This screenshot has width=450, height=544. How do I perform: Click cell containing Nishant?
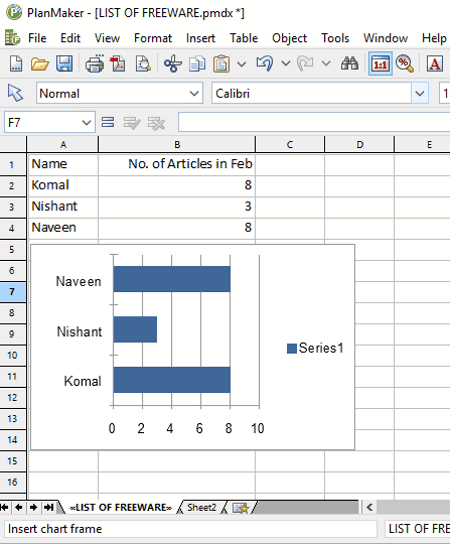click(63, 206)
